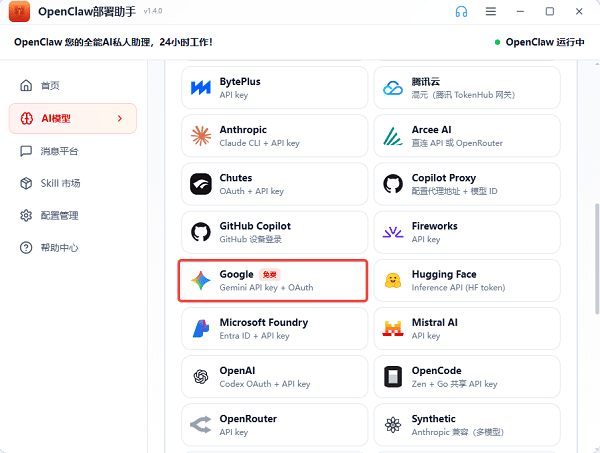Image resolution: width=600 pixels, height=453 pixels.
Task: Click the OpenAI logo icon
Action: tap(201, 377)
